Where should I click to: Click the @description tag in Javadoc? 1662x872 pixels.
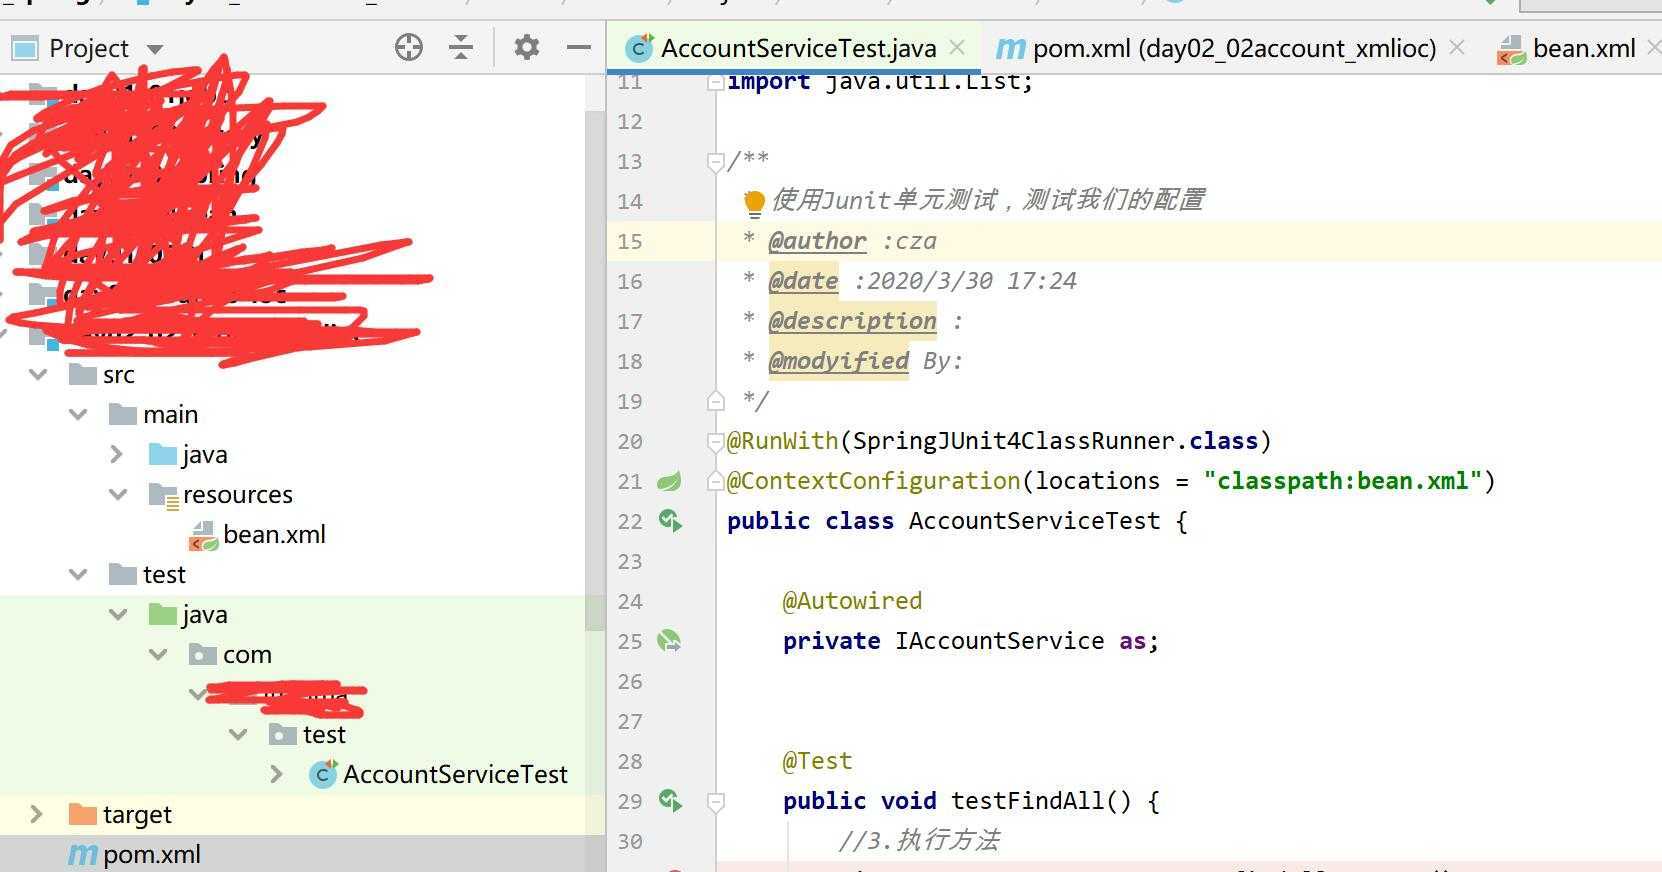pos(852,321)
